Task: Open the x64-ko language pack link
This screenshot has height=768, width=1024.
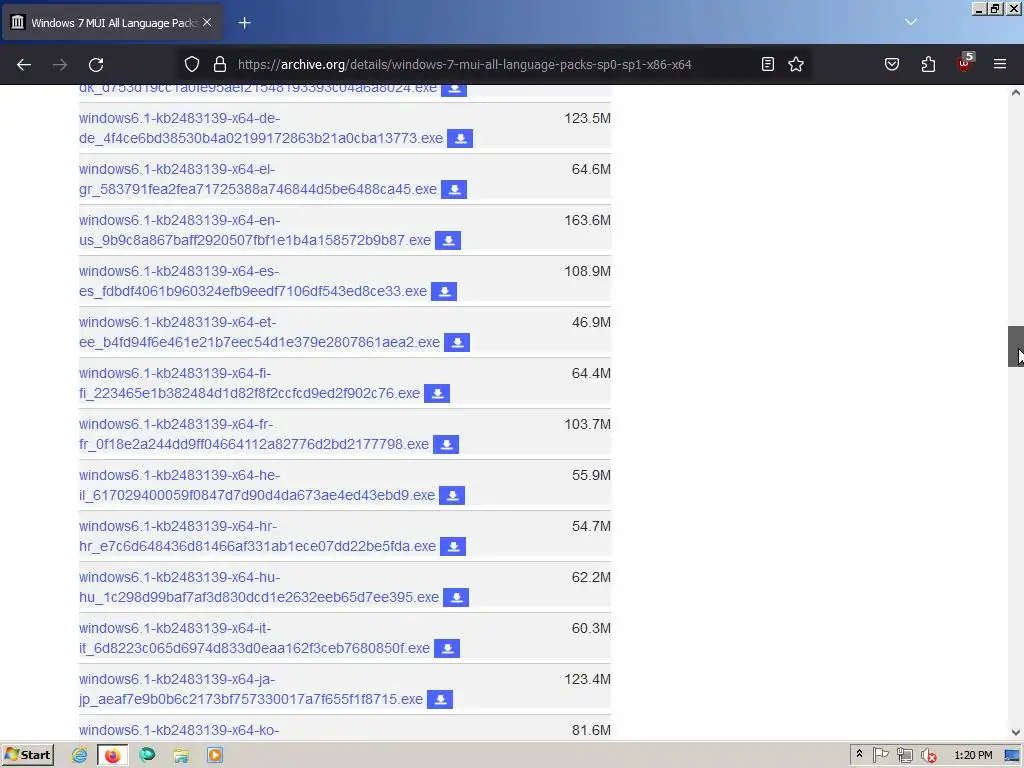Action: [x=179, y=730]
